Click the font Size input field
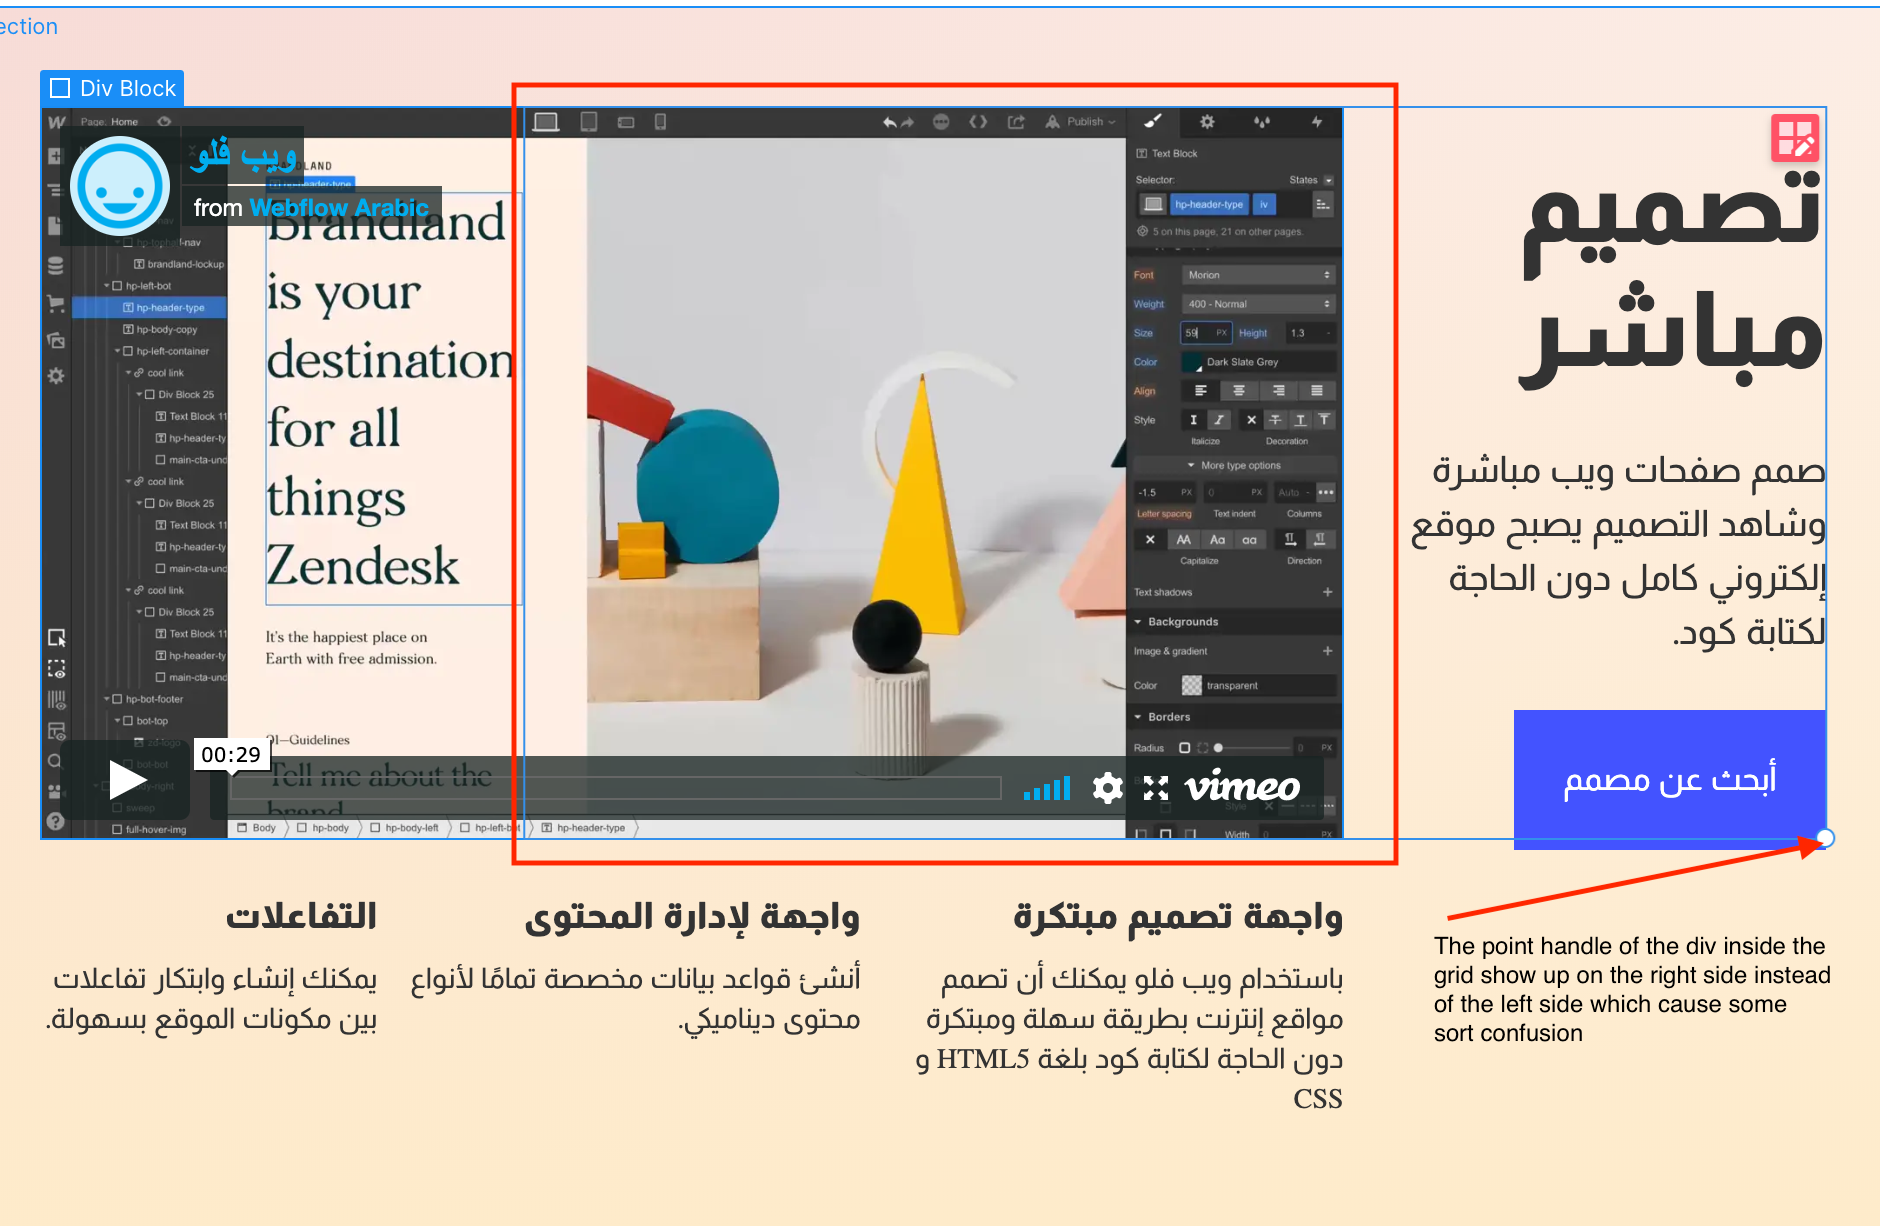1880x1226 pixels. (1205, 333)
